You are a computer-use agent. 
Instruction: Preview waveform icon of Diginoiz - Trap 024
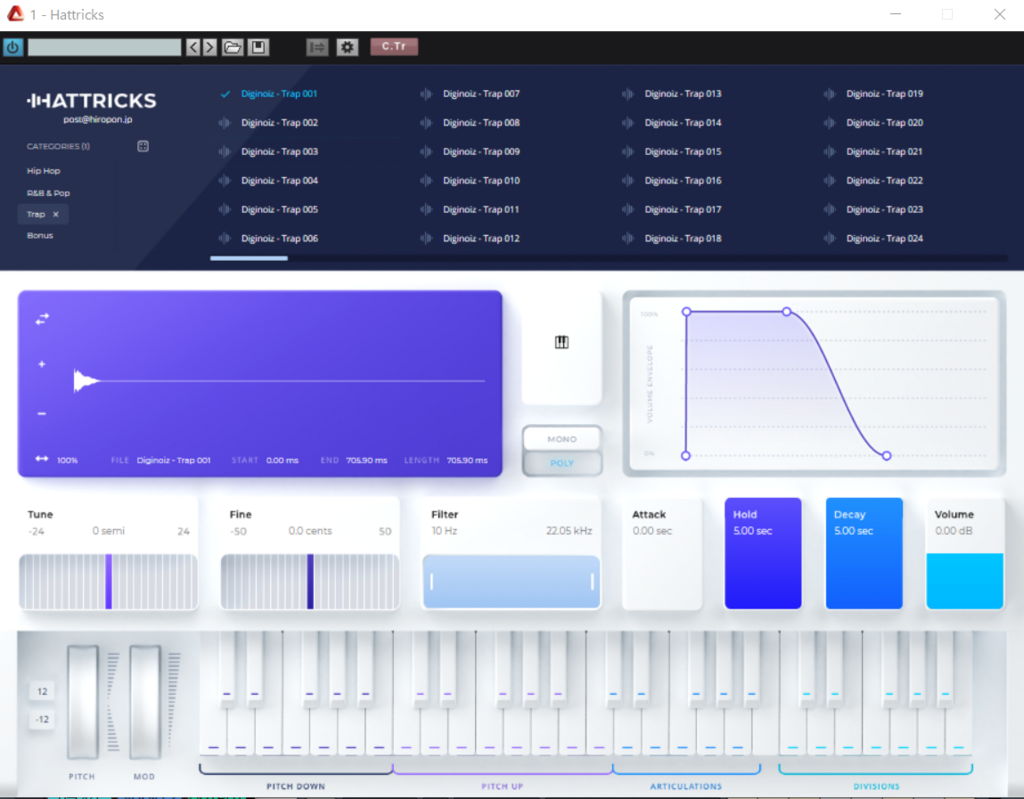click(x=830, y=238)
